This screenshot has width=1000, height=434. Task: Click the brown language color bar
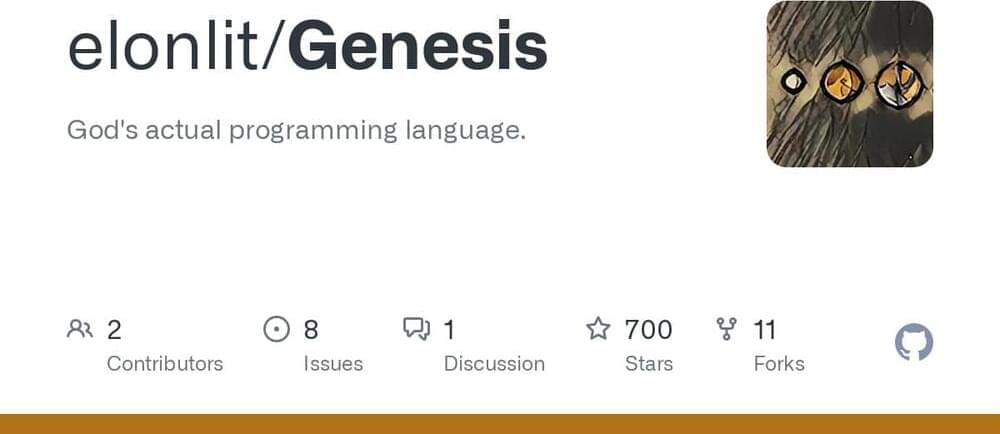[500, 424]
